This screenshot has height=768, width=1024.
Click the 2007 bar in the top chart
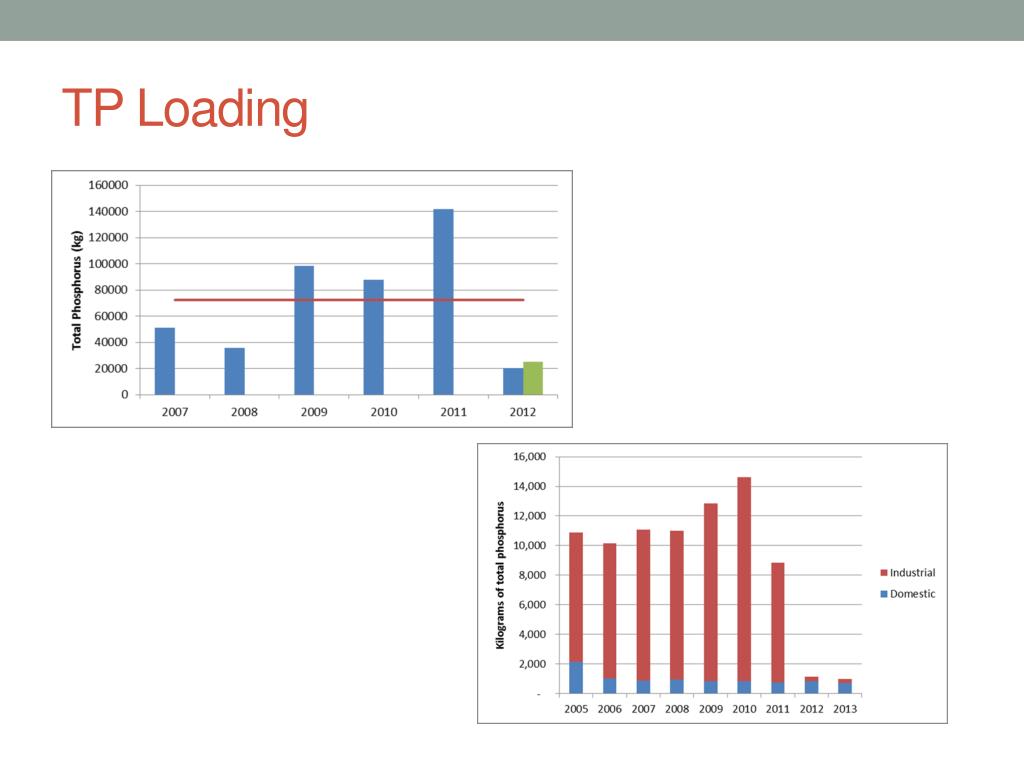point(165,361)
